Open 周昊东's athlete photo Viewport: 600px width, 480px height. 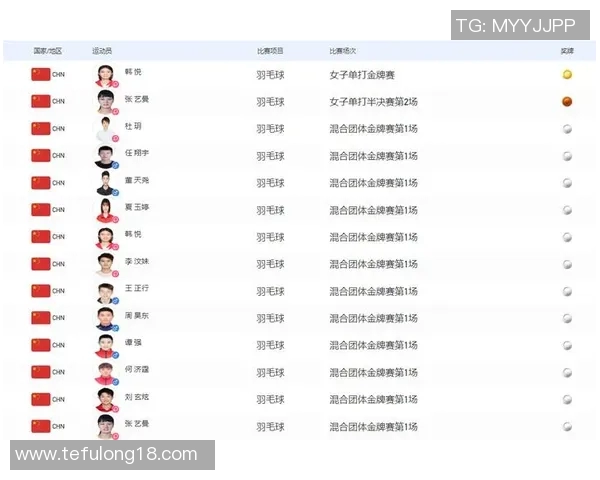[105, 318]
